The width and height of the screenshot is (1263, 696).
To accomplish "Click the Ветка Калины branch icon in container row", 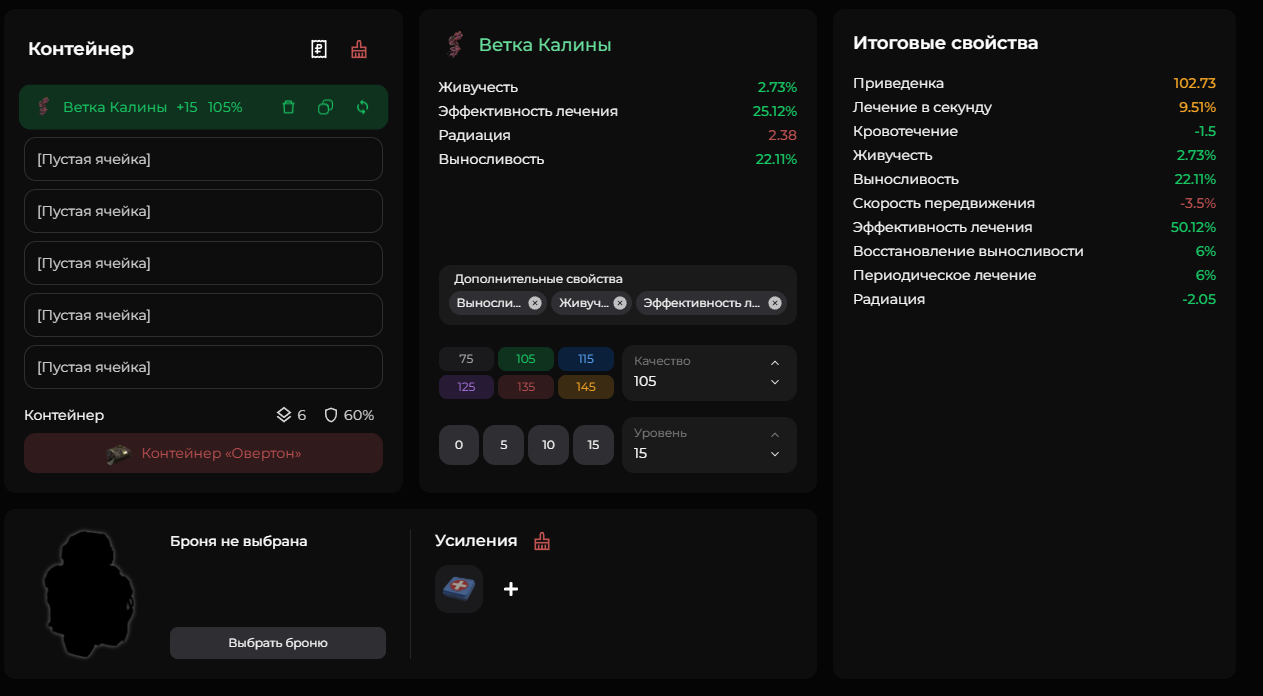I will (x=44, y=106).
